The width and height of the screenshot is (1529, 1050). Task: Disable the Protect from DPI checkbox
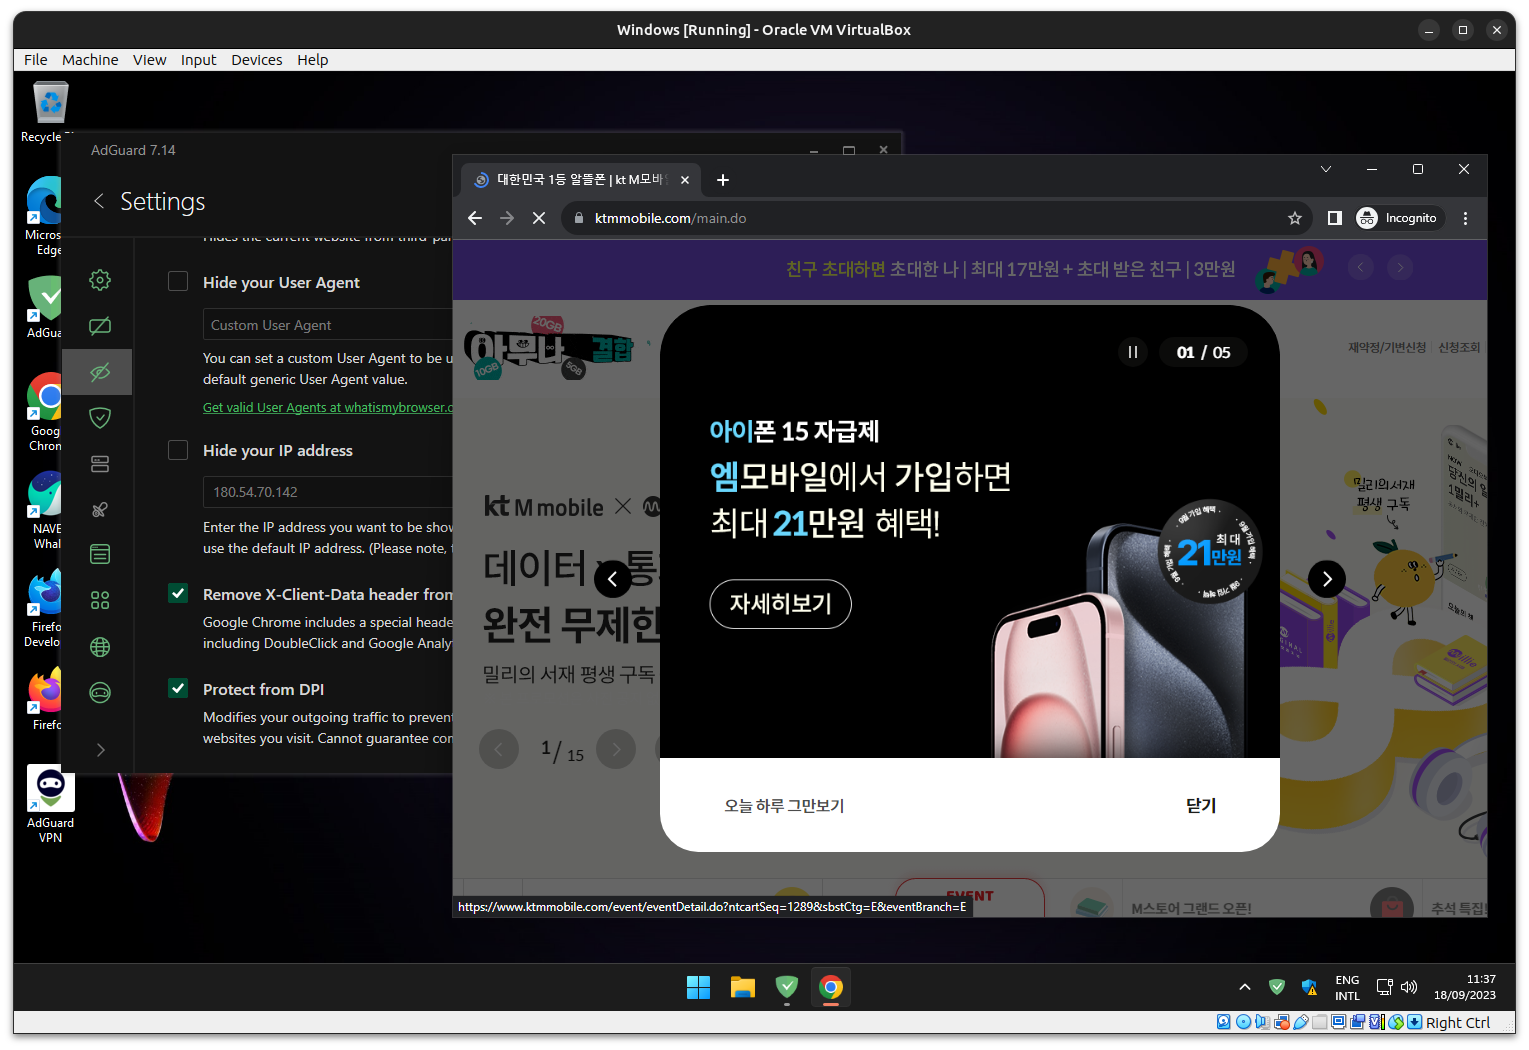(178, 688)
